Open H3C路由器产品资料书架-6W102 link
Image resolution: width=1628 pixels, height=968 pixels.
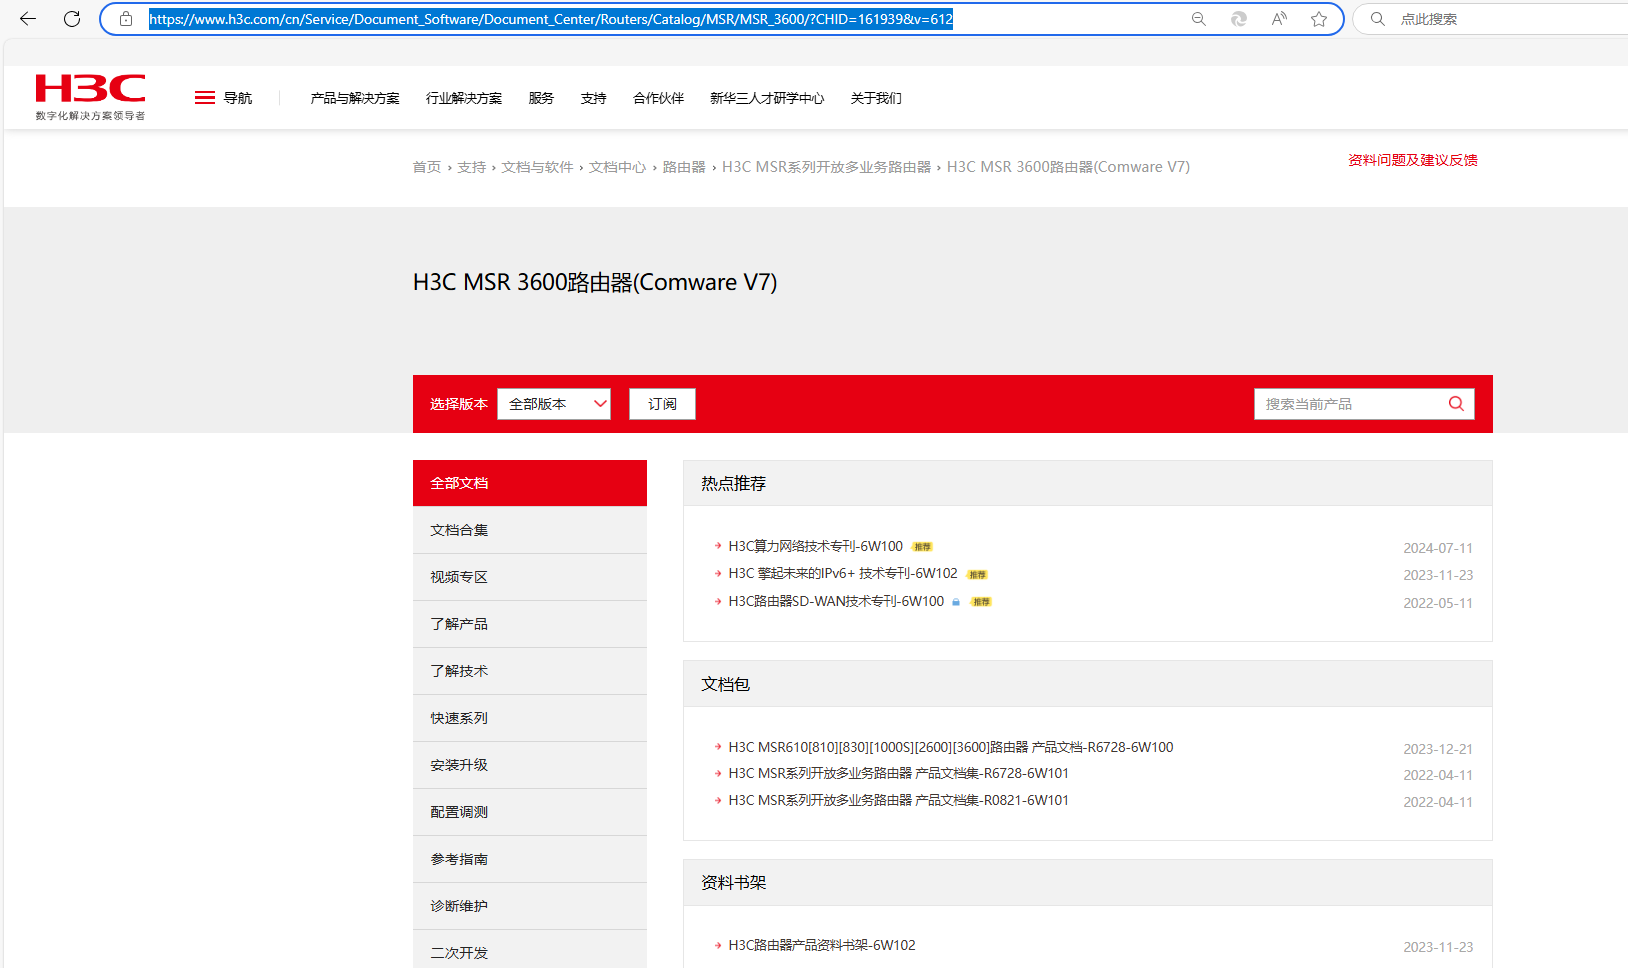[x=822, y=945]
